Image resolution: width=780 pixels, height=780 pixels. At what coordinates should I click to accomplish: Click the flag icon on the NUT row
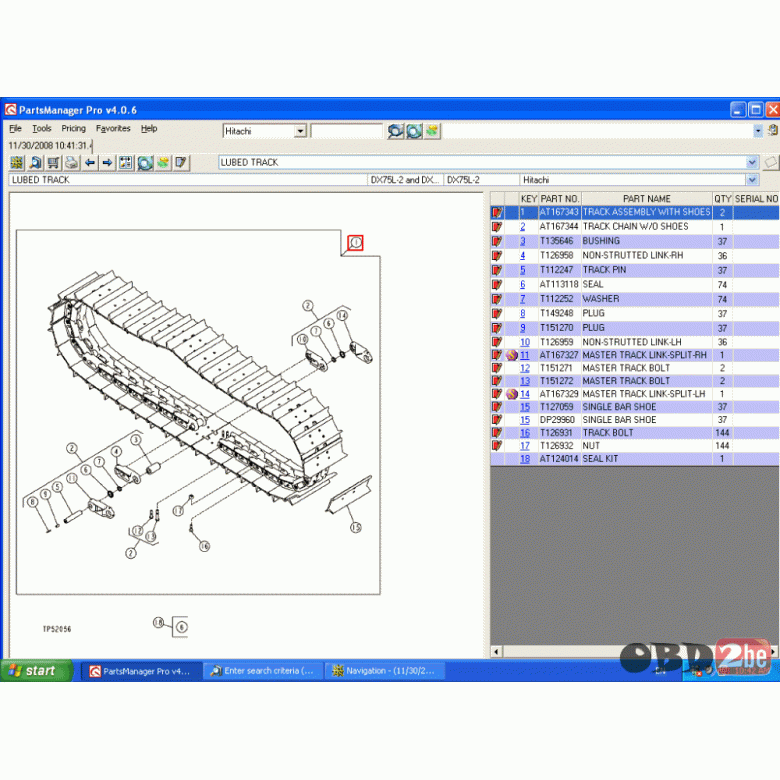click(497, 446)
